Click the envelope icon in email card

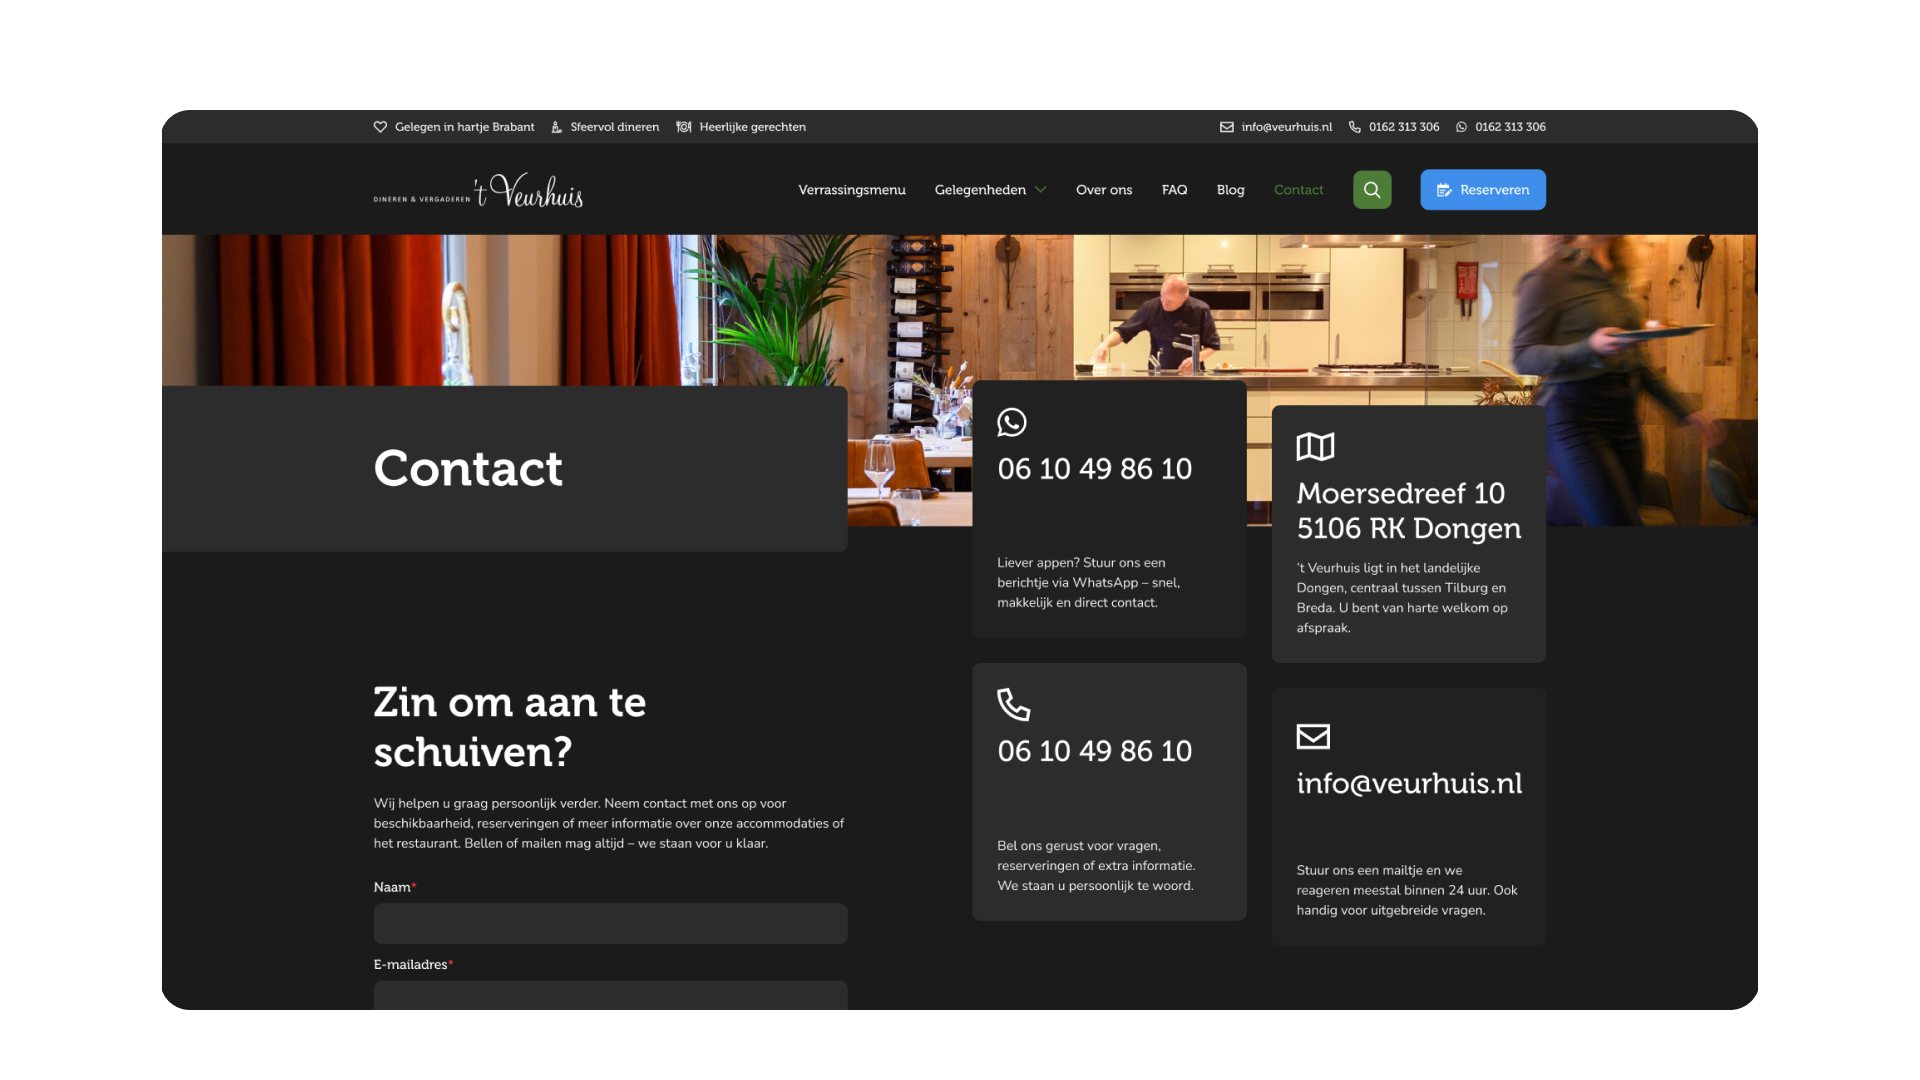[x=1312, y=737]
